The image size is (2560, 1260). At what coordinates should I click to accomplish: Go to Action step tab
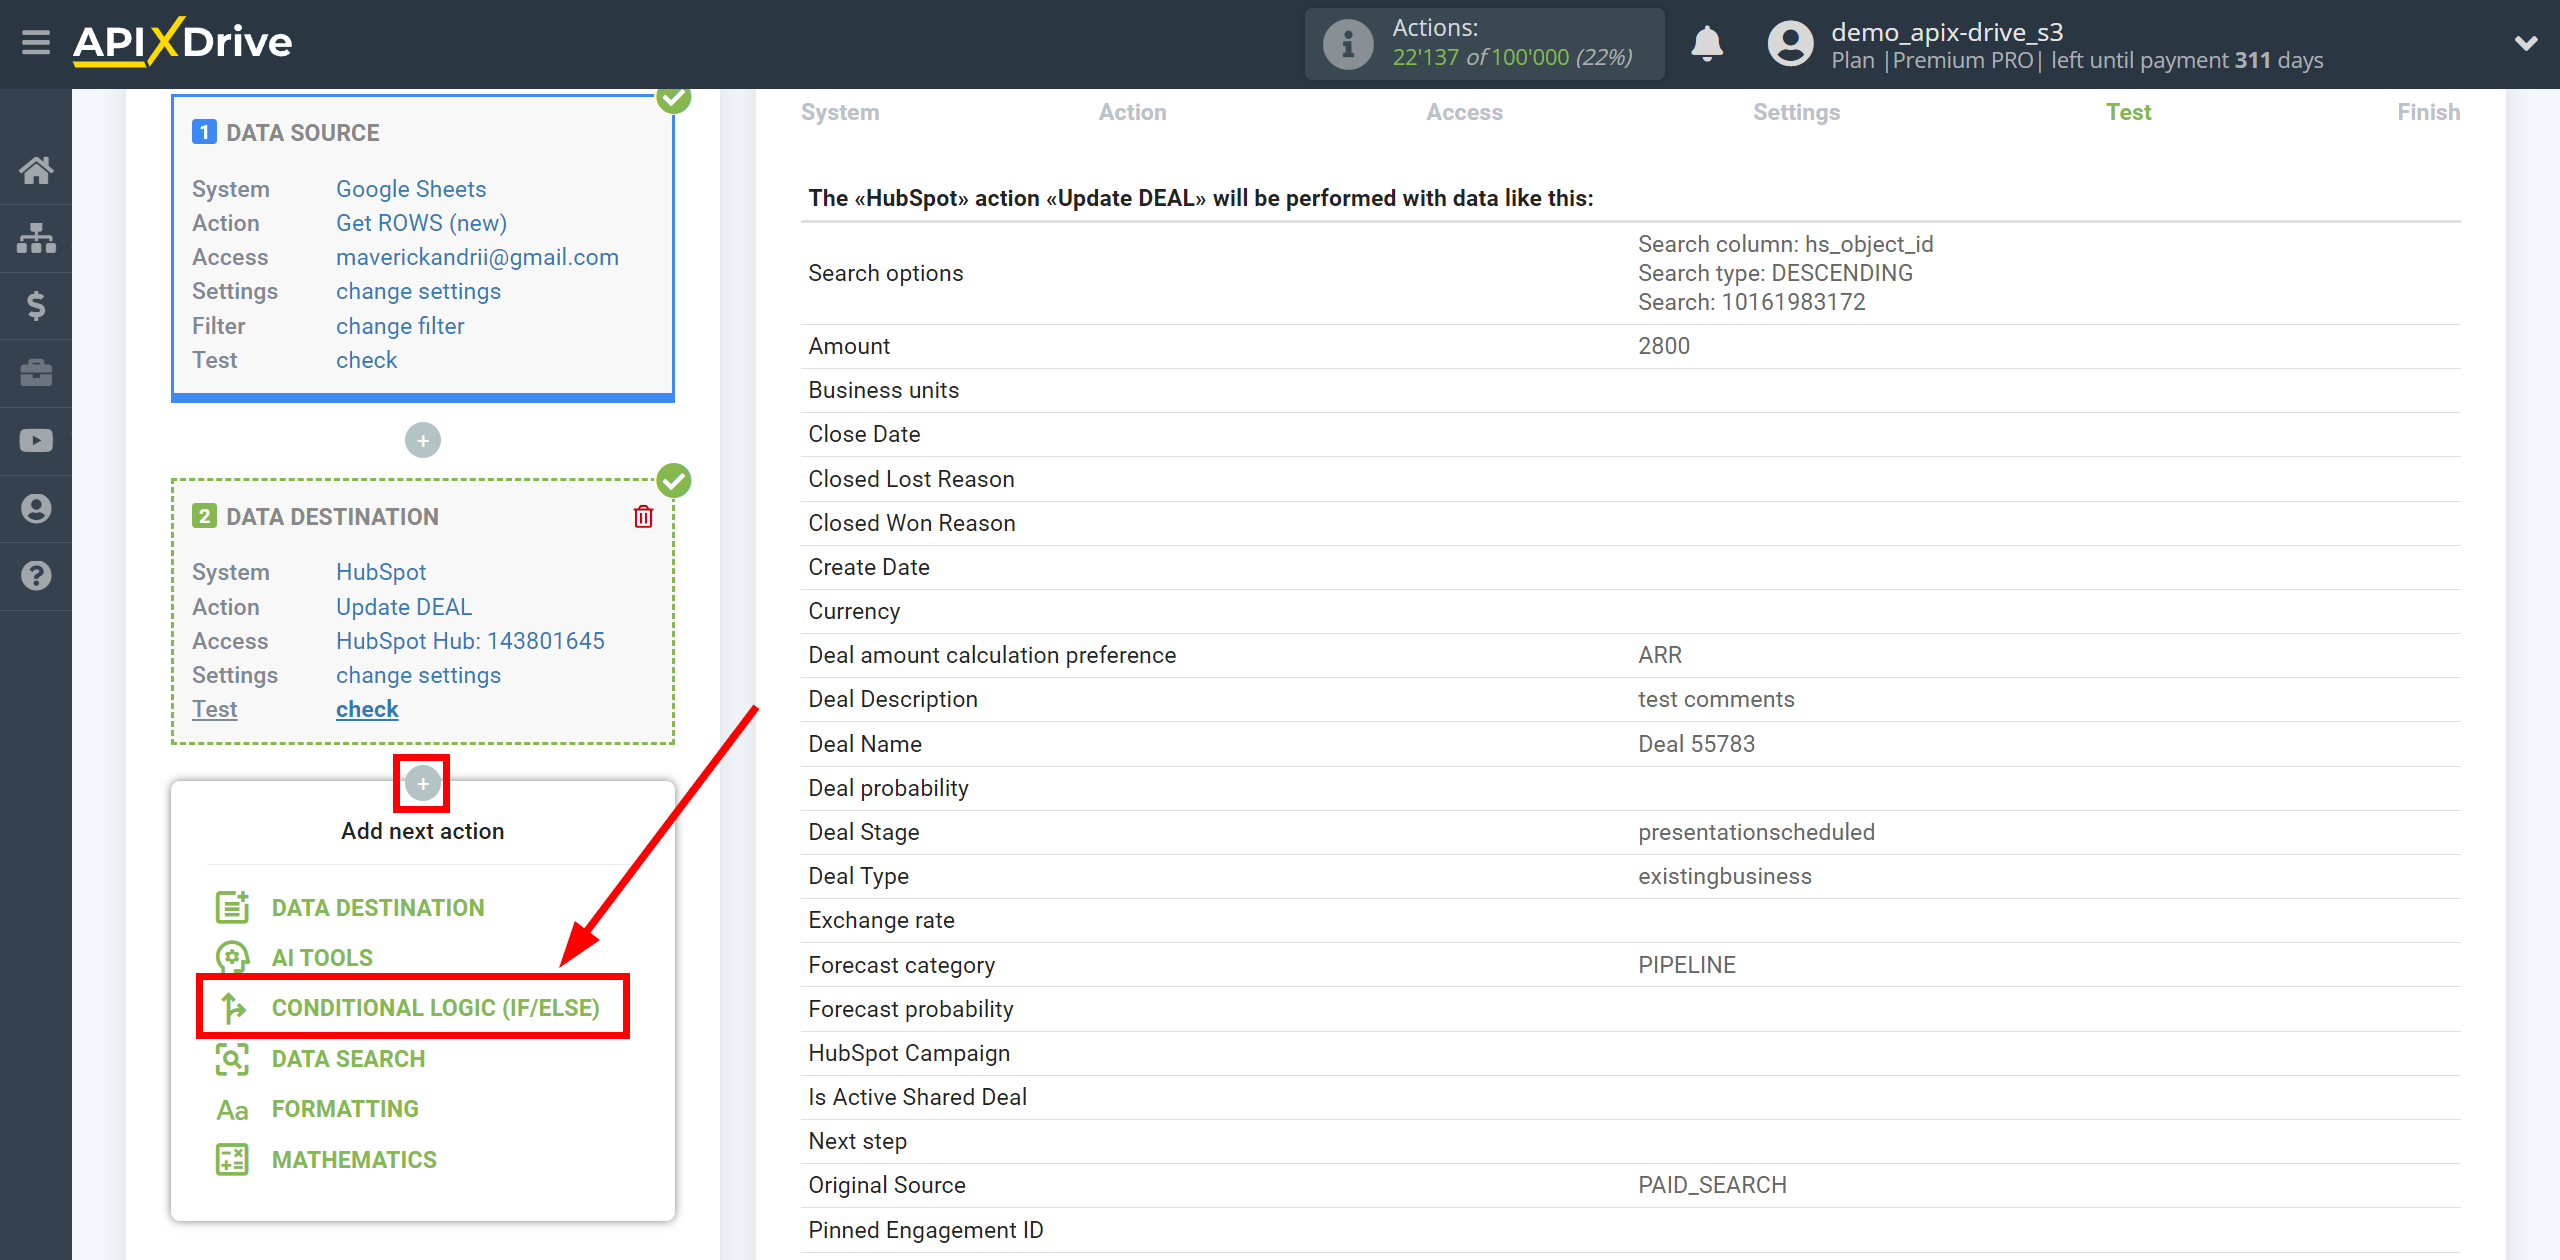click(1132, 112)
